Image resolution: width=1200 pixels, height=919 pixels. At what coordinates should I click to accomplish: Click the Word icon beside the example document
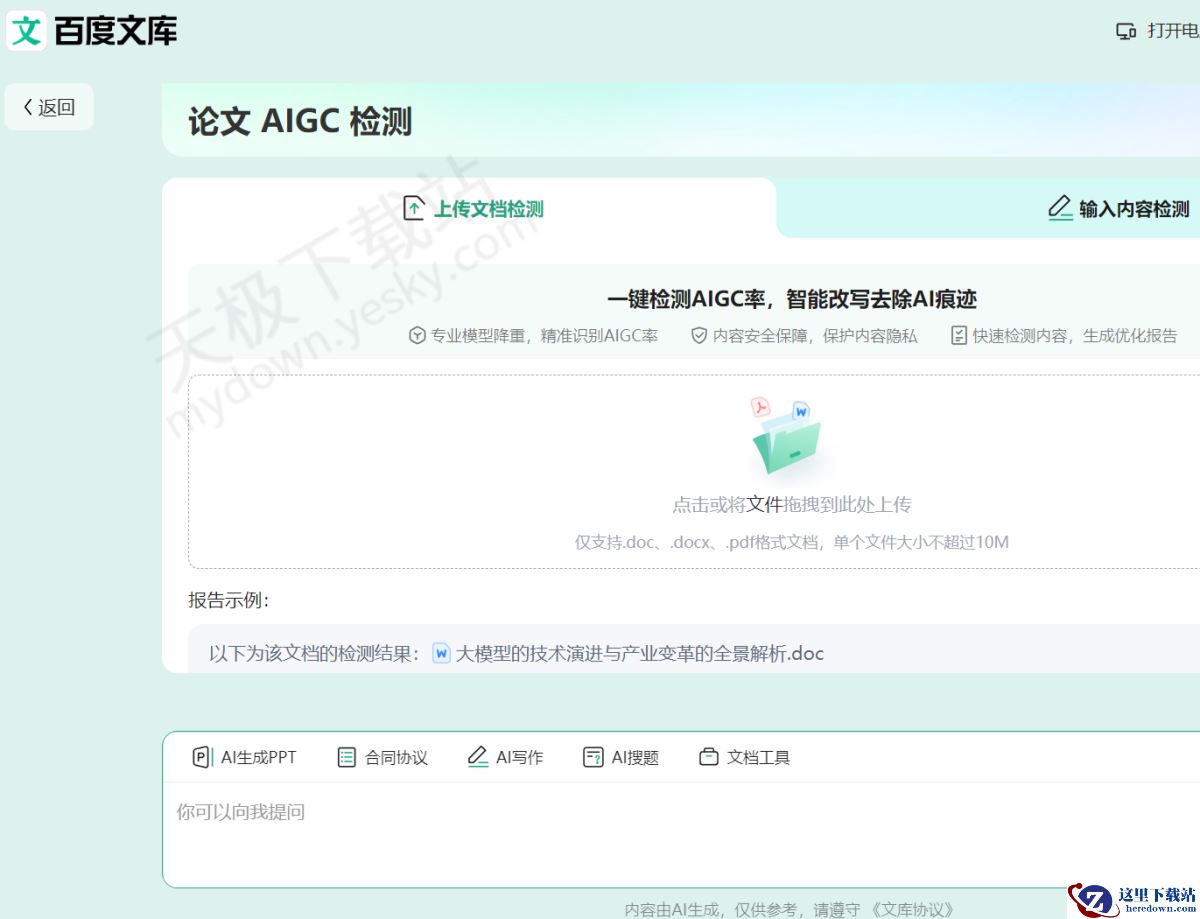[439, 653]
